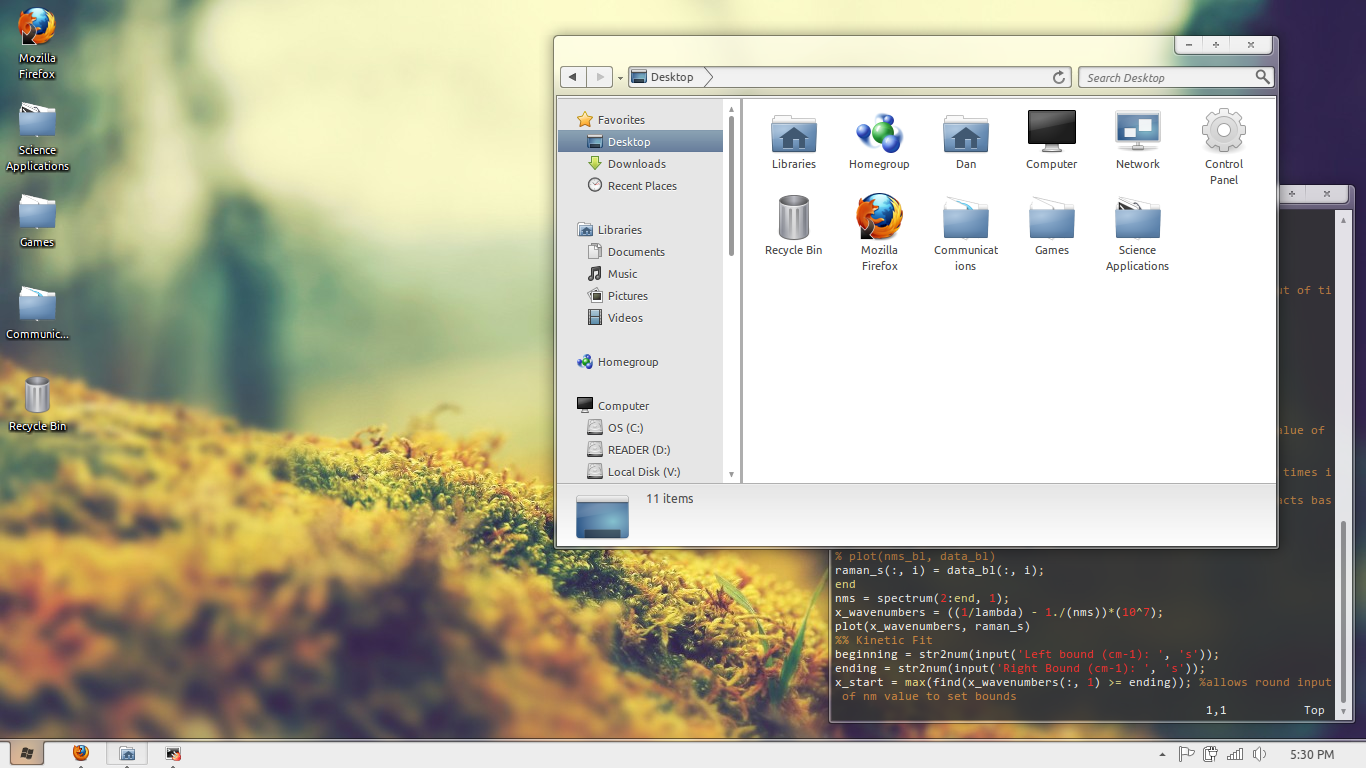
Task: Click the Search Desktop input field
Action: (x=1165, y=77)
